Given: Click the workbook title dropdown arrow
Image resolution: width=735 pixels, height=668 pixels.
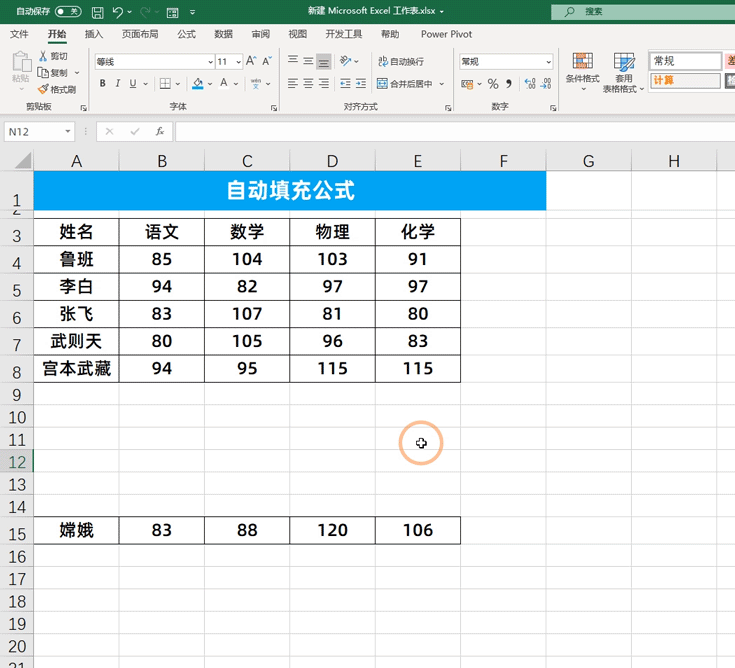Looking at the screenshot, I should [x=442, y=12].
